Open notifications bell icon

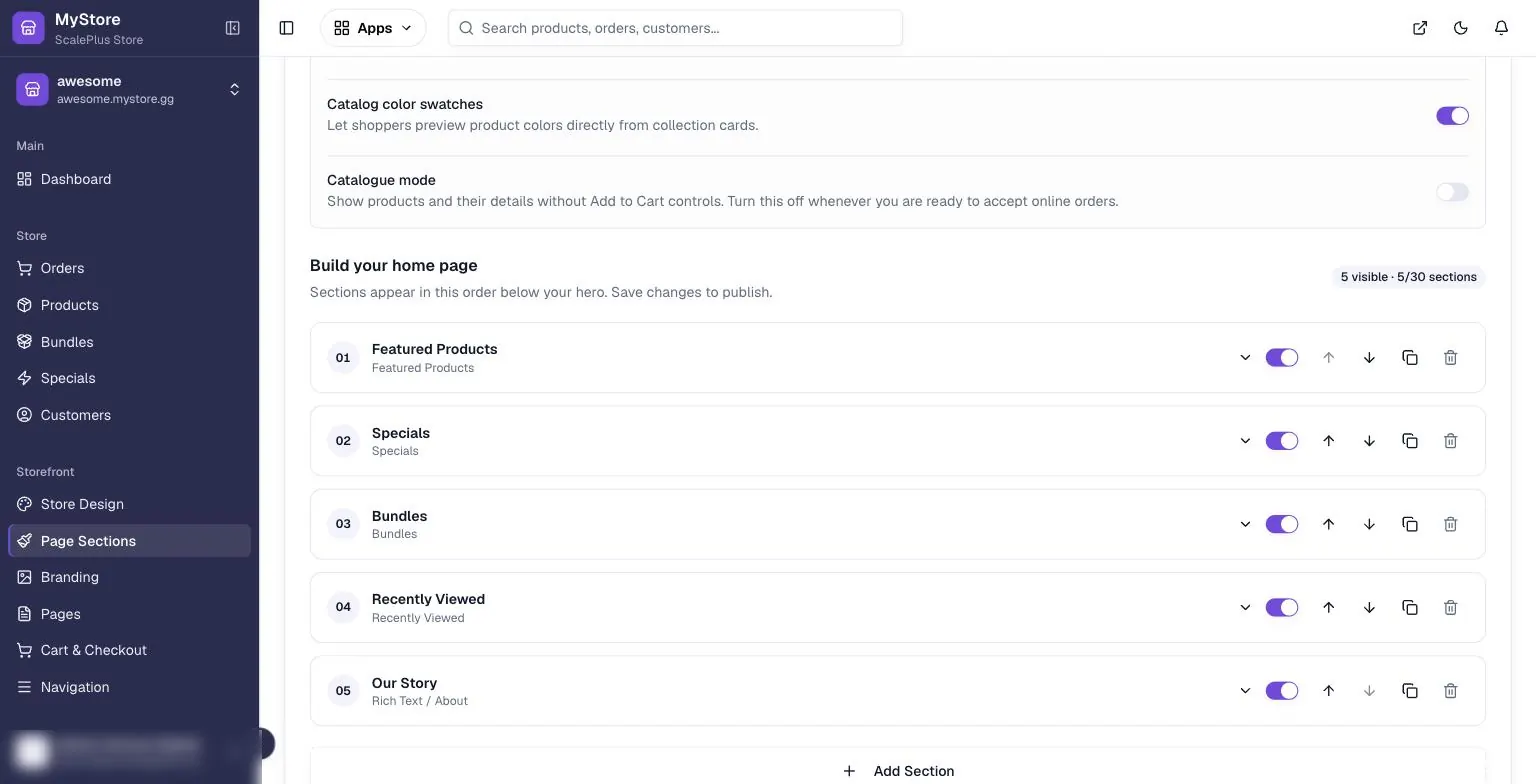pyautogui.click(x=1501, y=28)
